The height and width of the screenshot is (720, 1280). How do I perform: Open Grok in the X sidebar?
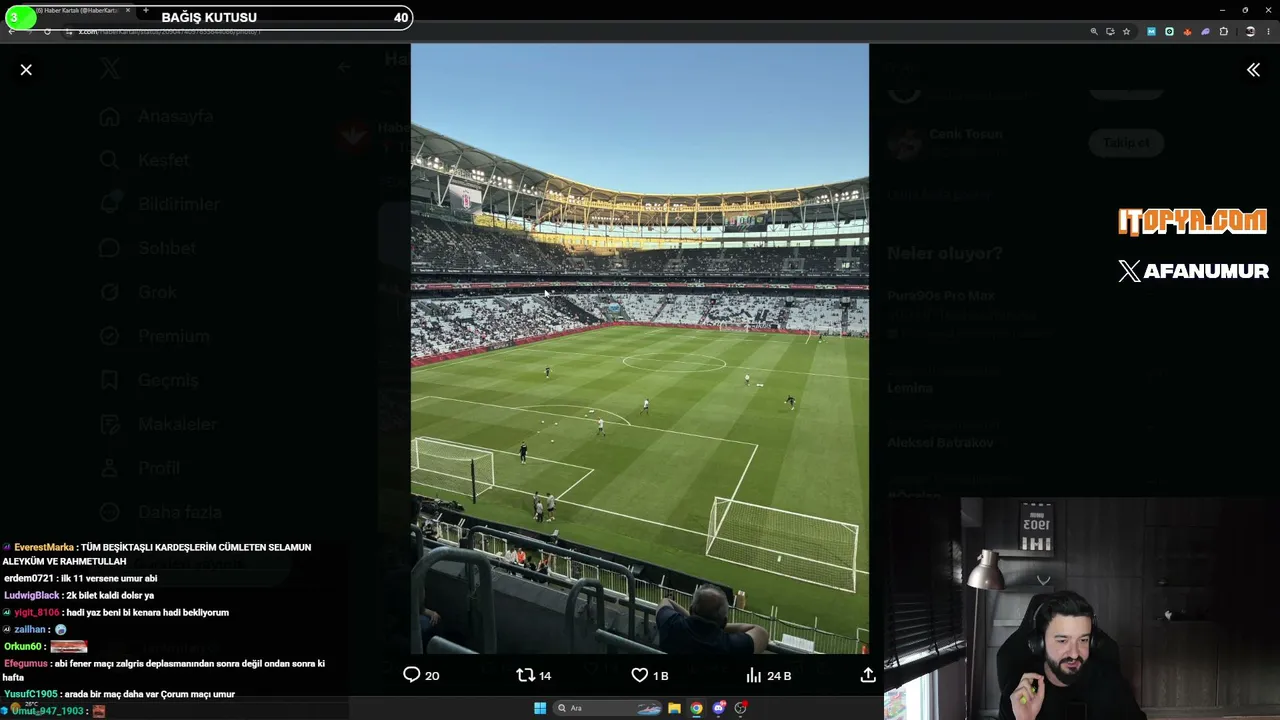(x=139, y=292)
